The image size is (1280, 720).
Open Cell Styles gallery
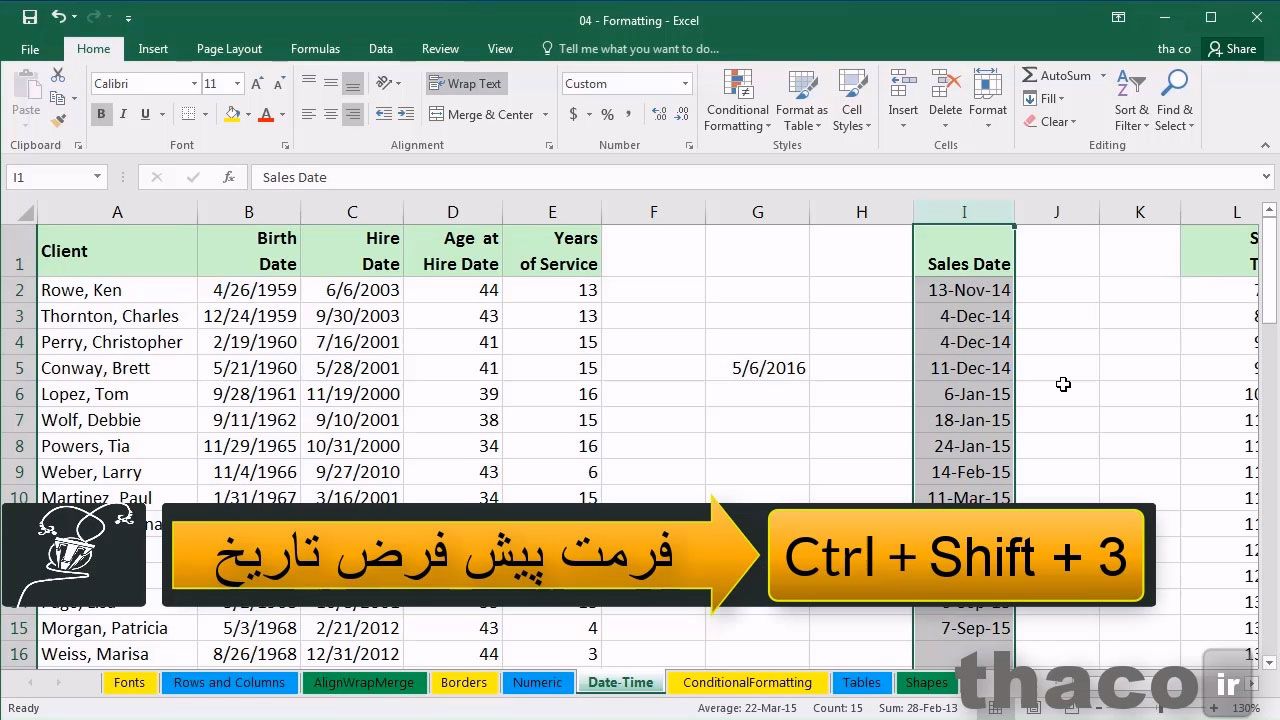coord(852,101)
